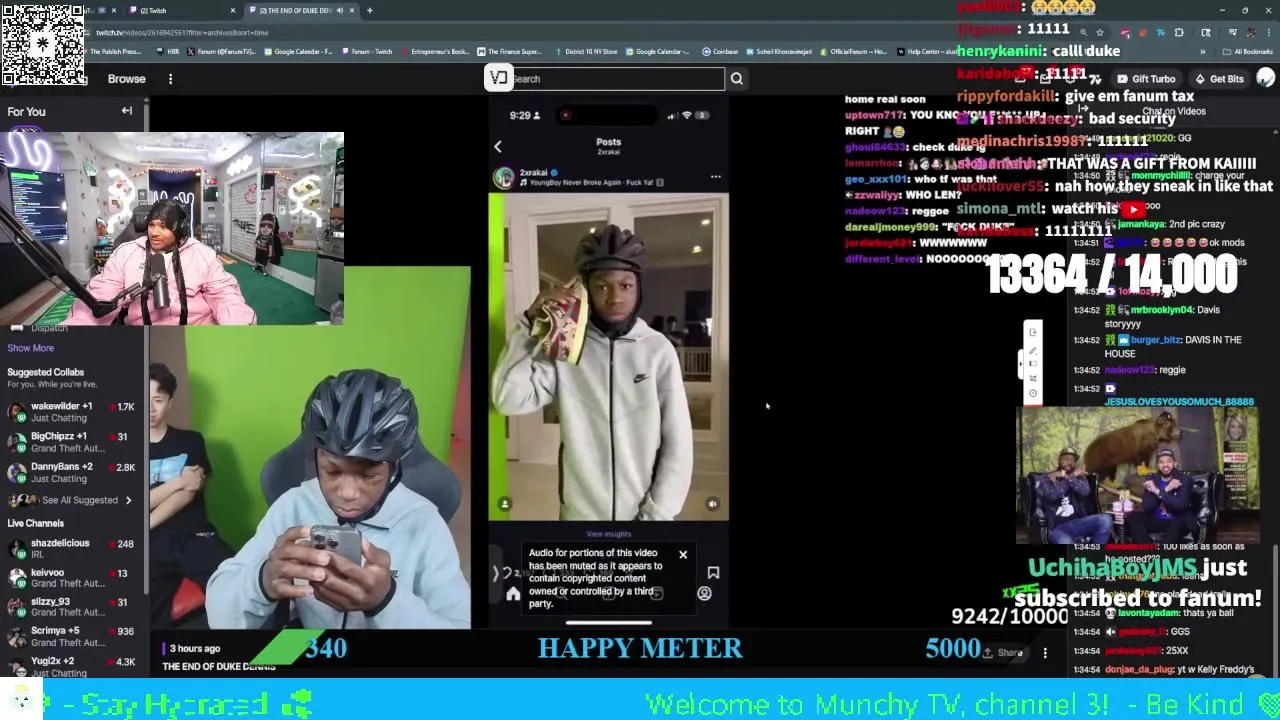
Task: Tap the tagged people icon on post
Action: point(504,504)
